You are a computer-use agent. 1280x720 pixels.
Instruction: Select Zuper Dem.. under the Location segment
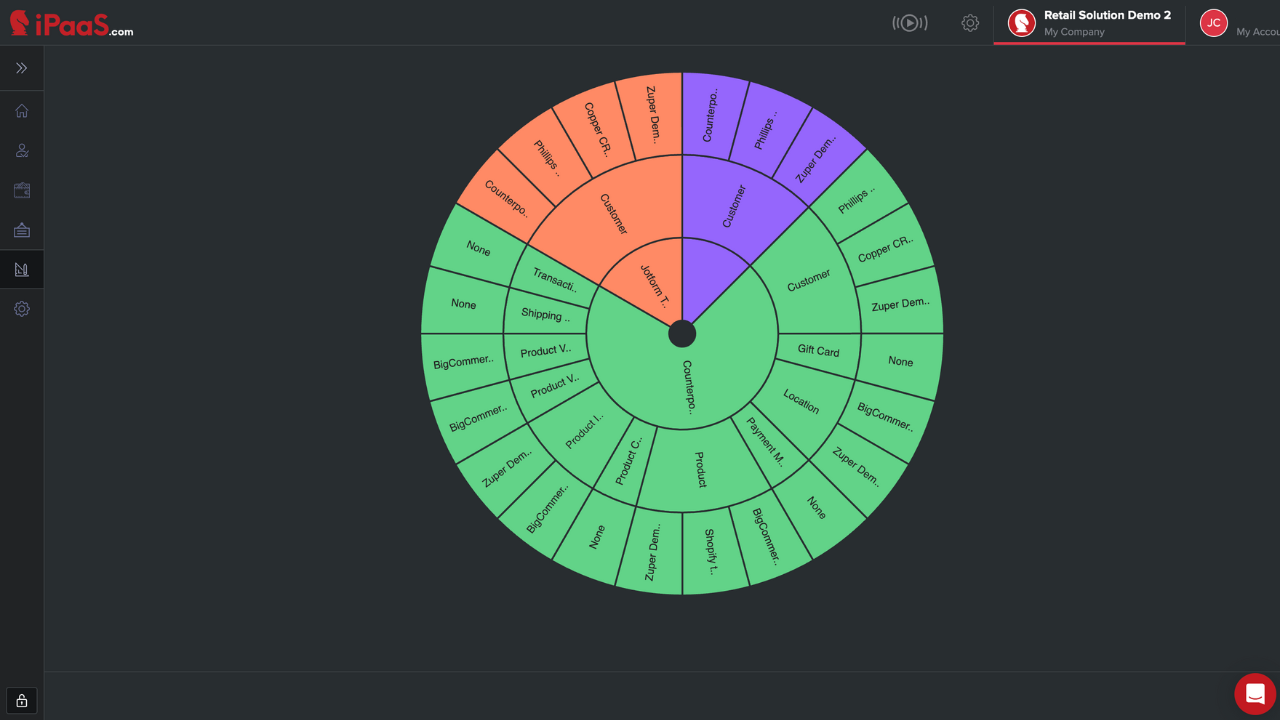pyautogui.click(x=857, y=468)
